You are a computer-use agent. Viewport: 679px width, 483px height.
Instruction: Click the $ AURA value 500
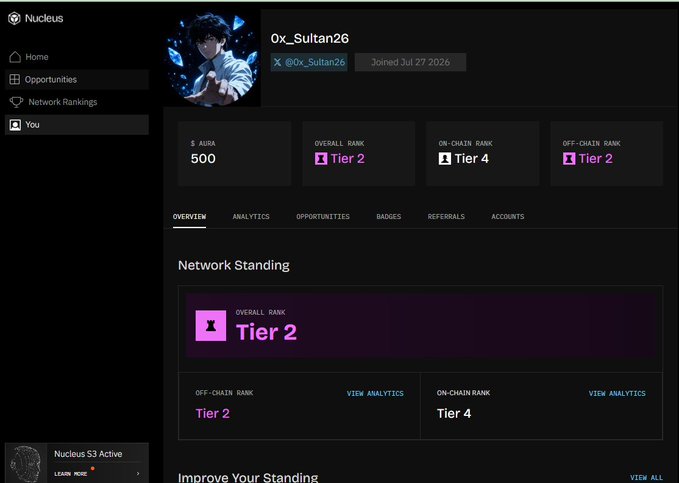203,159
